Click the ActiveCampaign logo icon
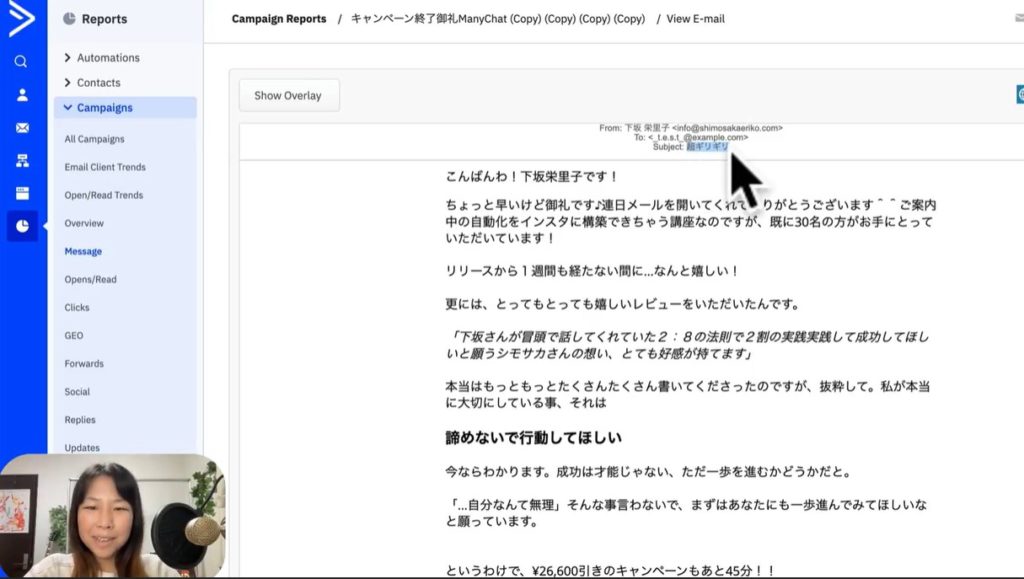Screen dimensions: 1024x579 pyautogui.click(x=21, y=20)
